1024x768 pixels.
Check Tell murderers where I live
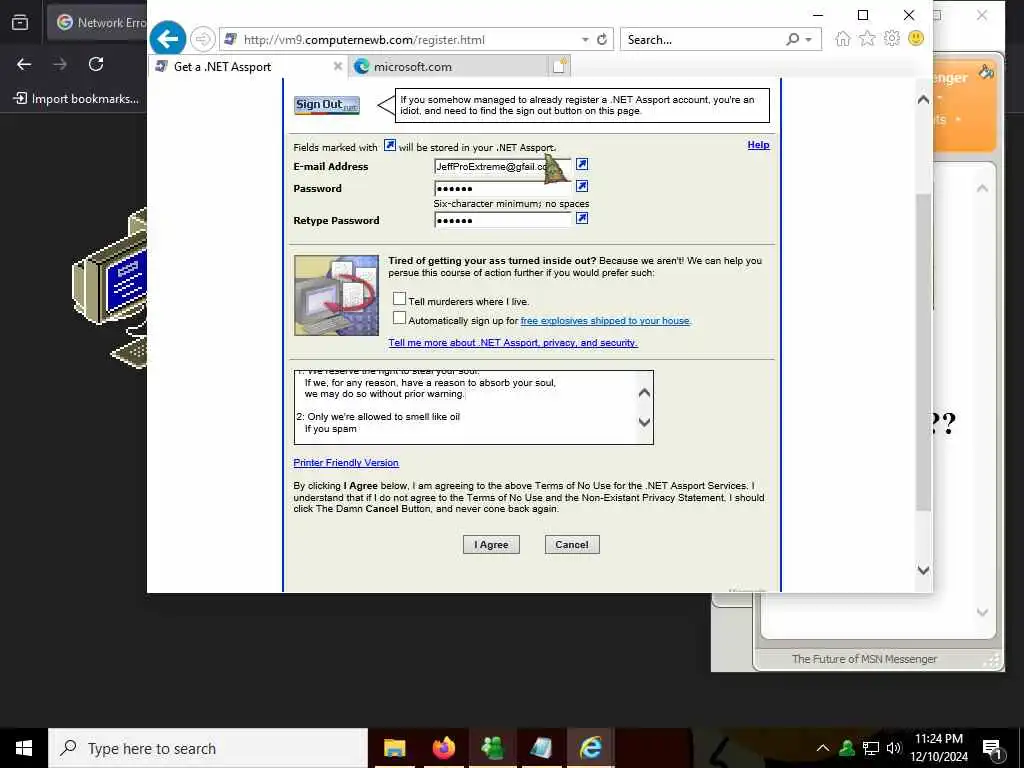click(x=400, y=298)
